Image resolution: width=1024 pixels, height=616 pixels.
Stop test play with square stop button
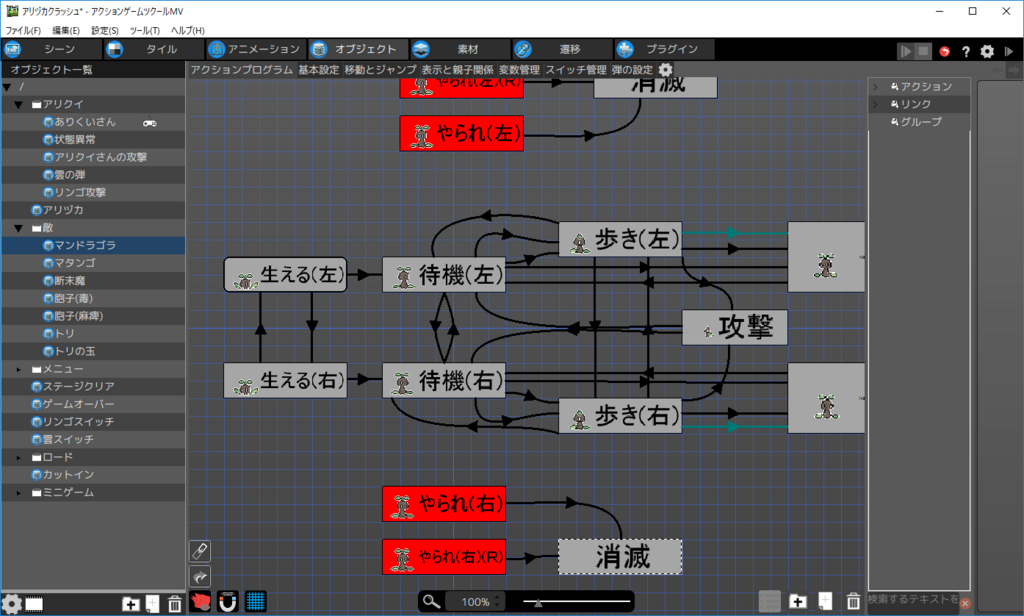tap(923, 51)
